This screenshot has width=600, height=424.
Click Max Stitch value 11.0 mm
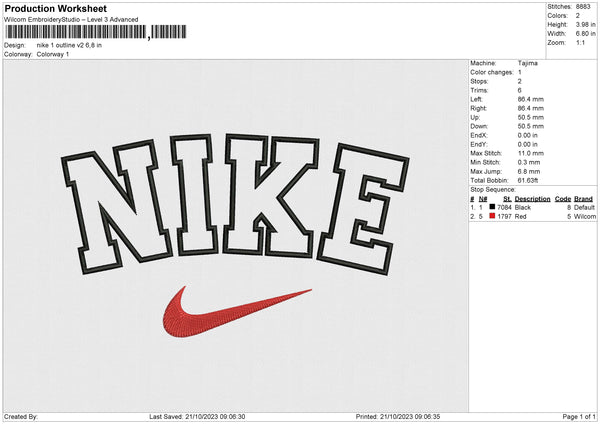point(530,153)
